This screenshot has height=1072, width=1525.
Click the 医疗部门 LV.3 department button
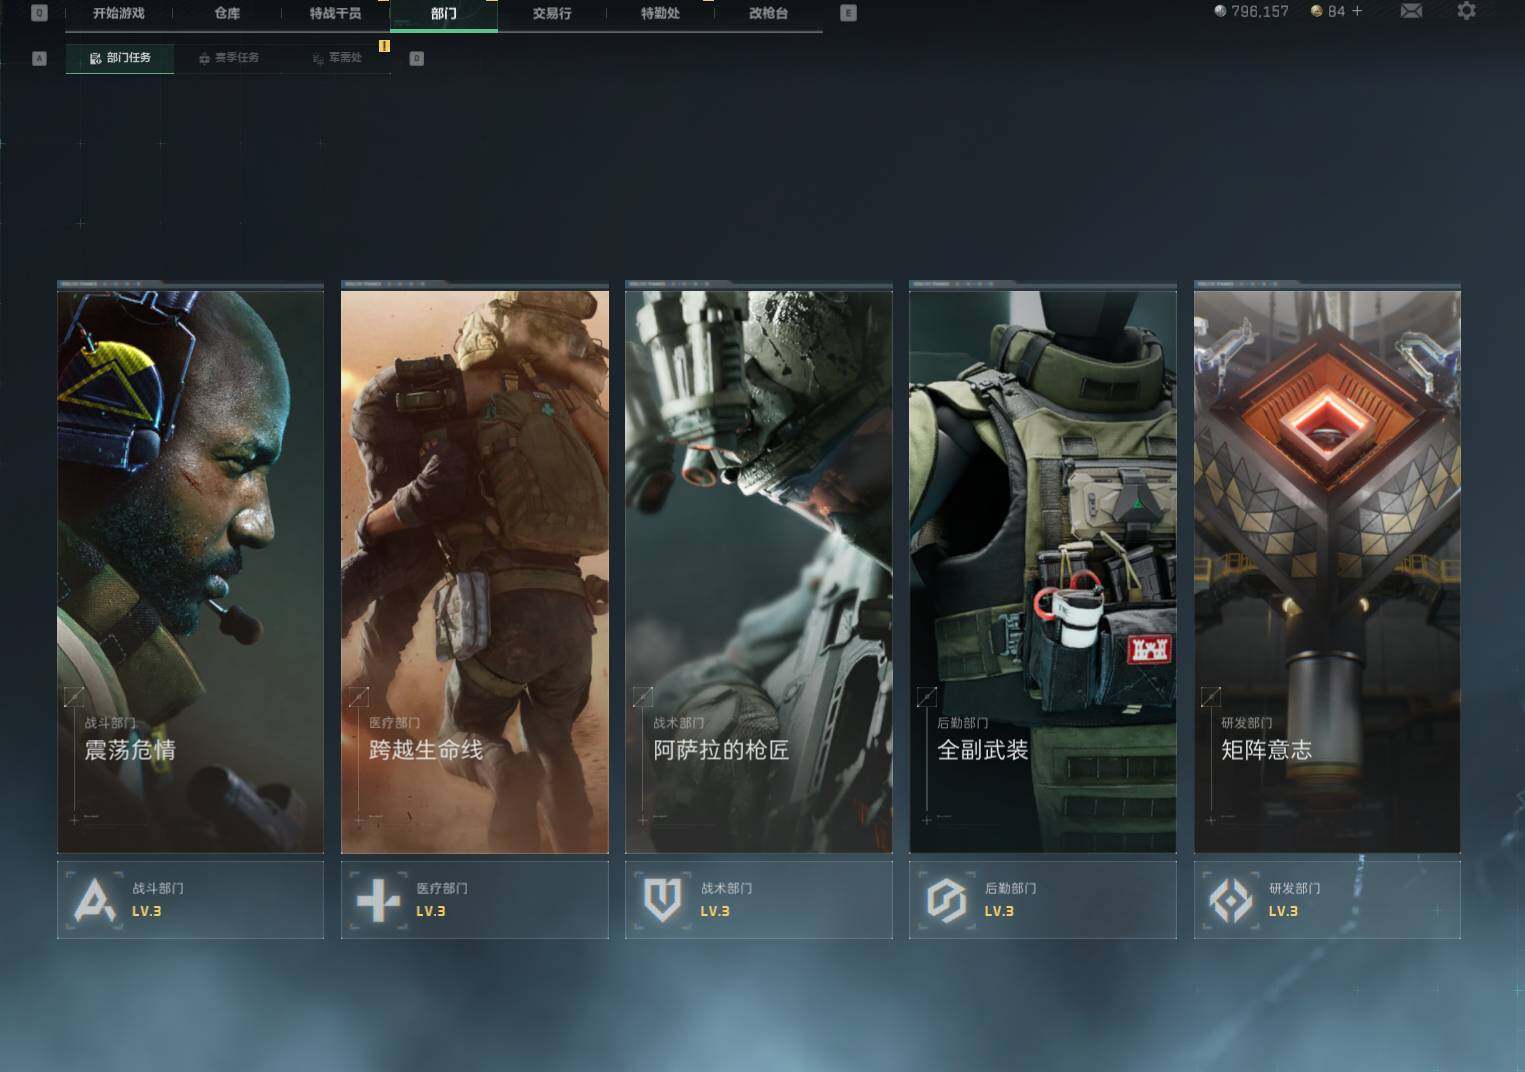click(x=475, y=900)
